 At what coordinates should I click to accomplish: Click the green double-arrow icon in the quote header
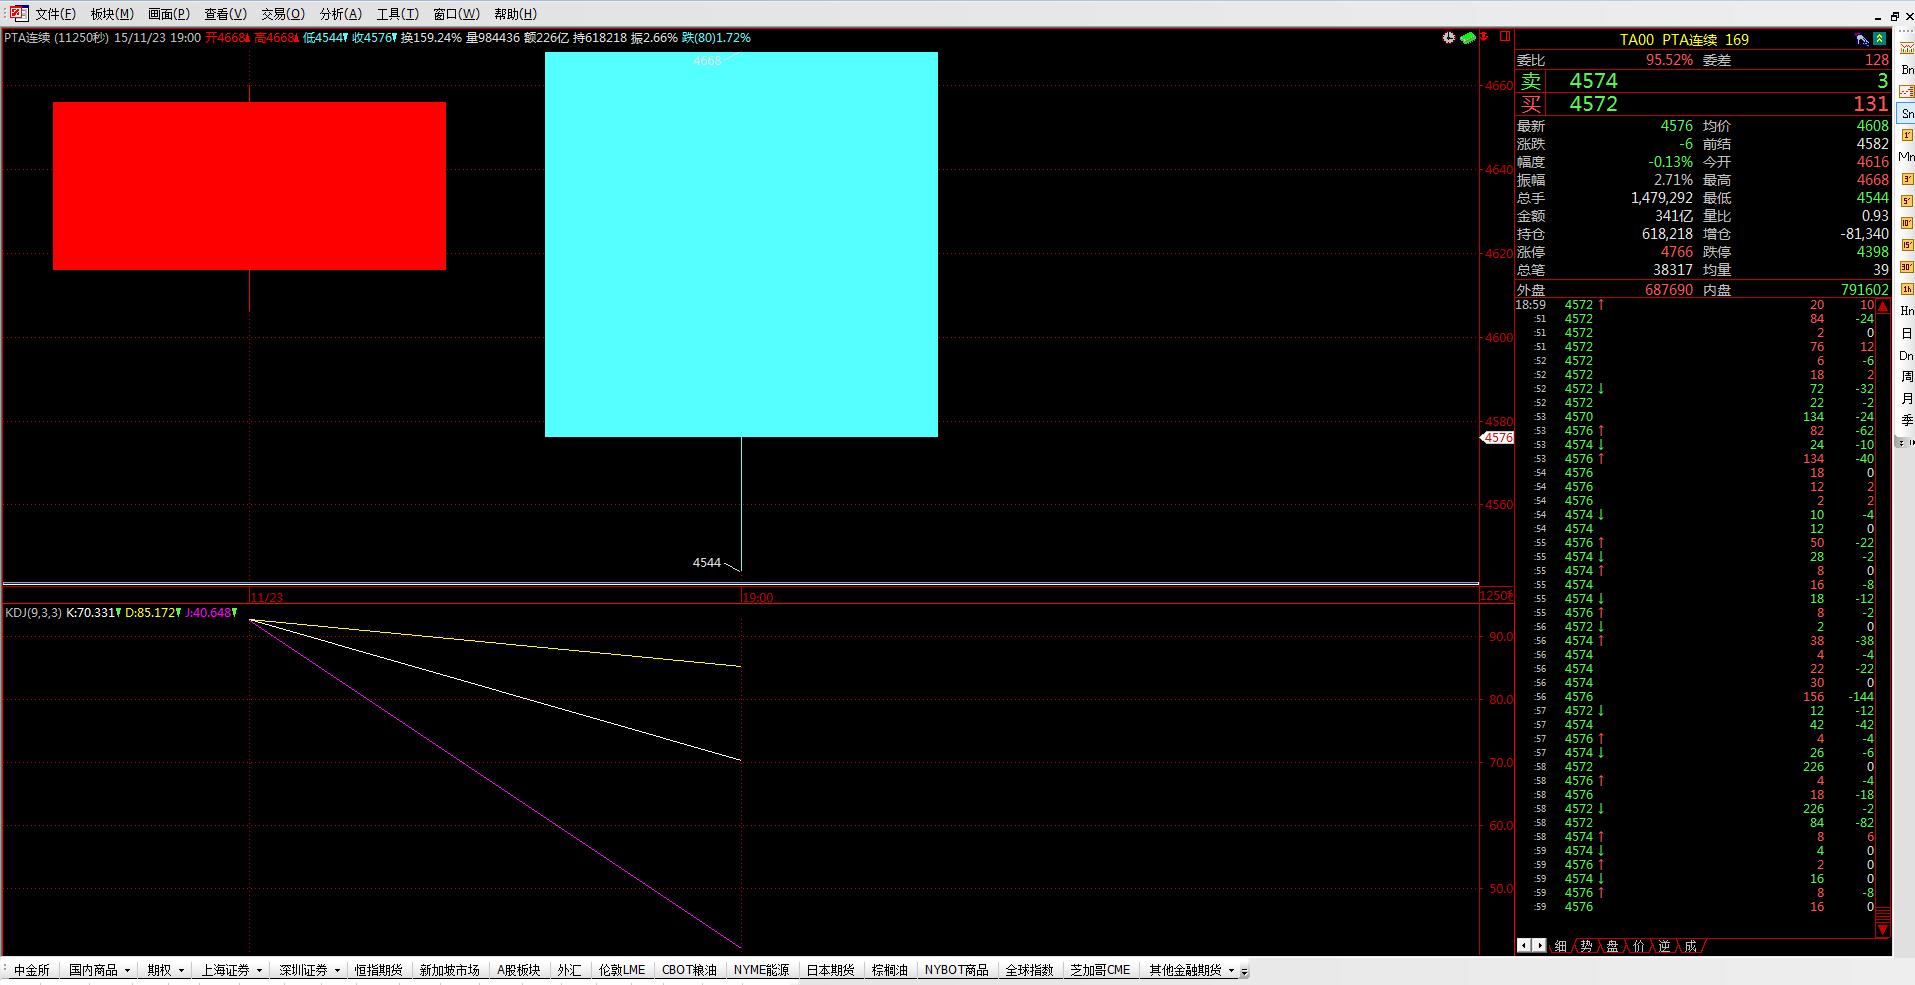(x=1880, y=39)
